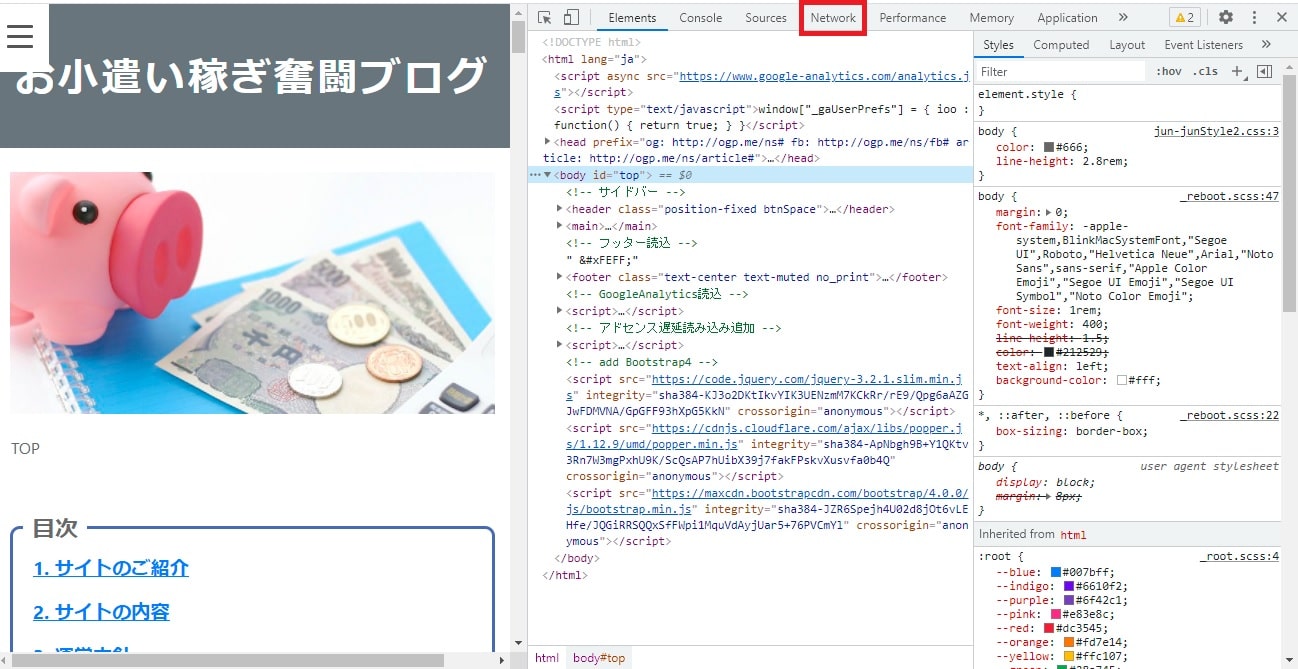
Task: Open the Console tab
Action: (700, 18)
